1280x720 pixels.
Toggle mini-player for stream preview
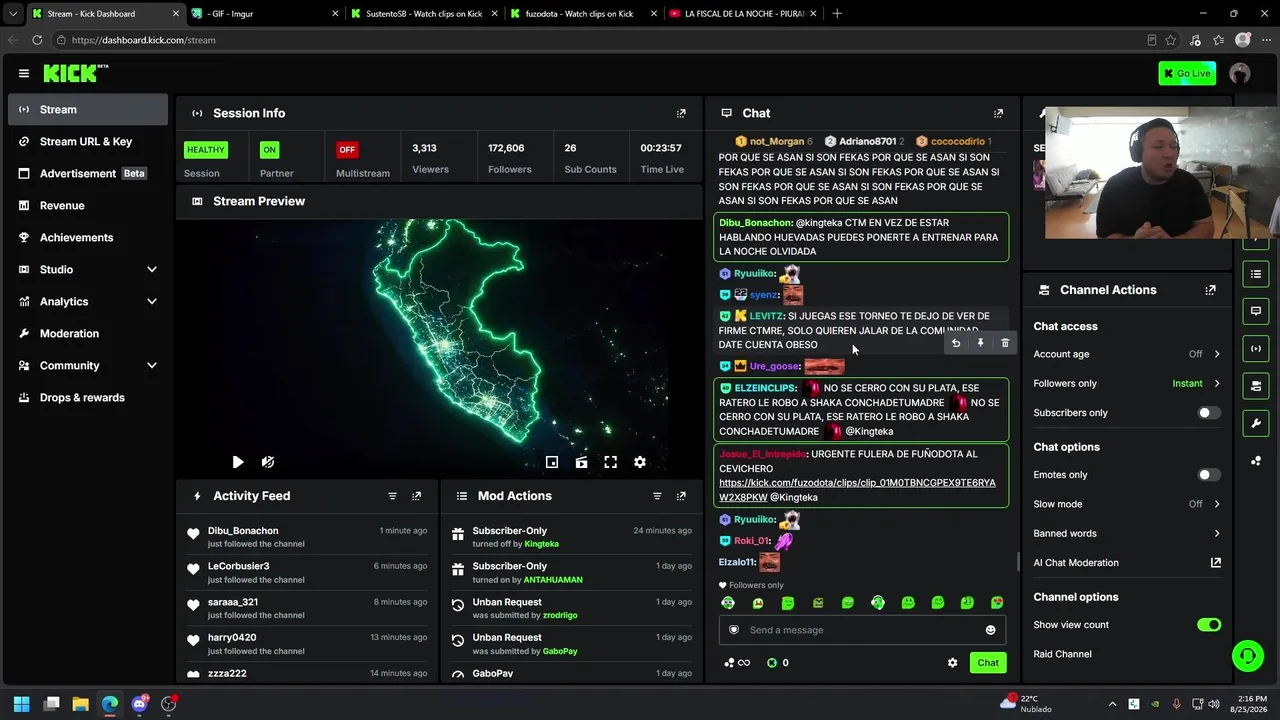[x=552, y=462]
